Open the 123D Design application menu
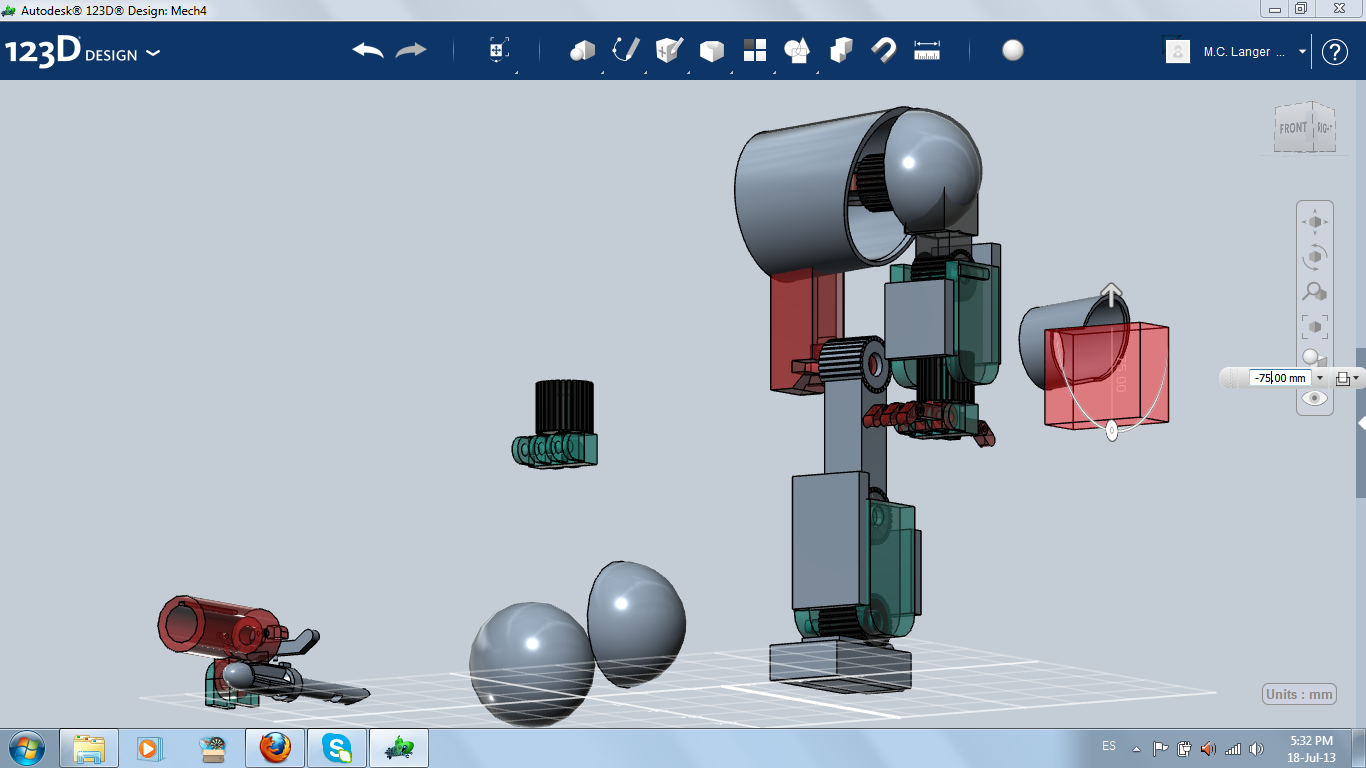Viewport: 1366px width, 768px height. point(83,52)
